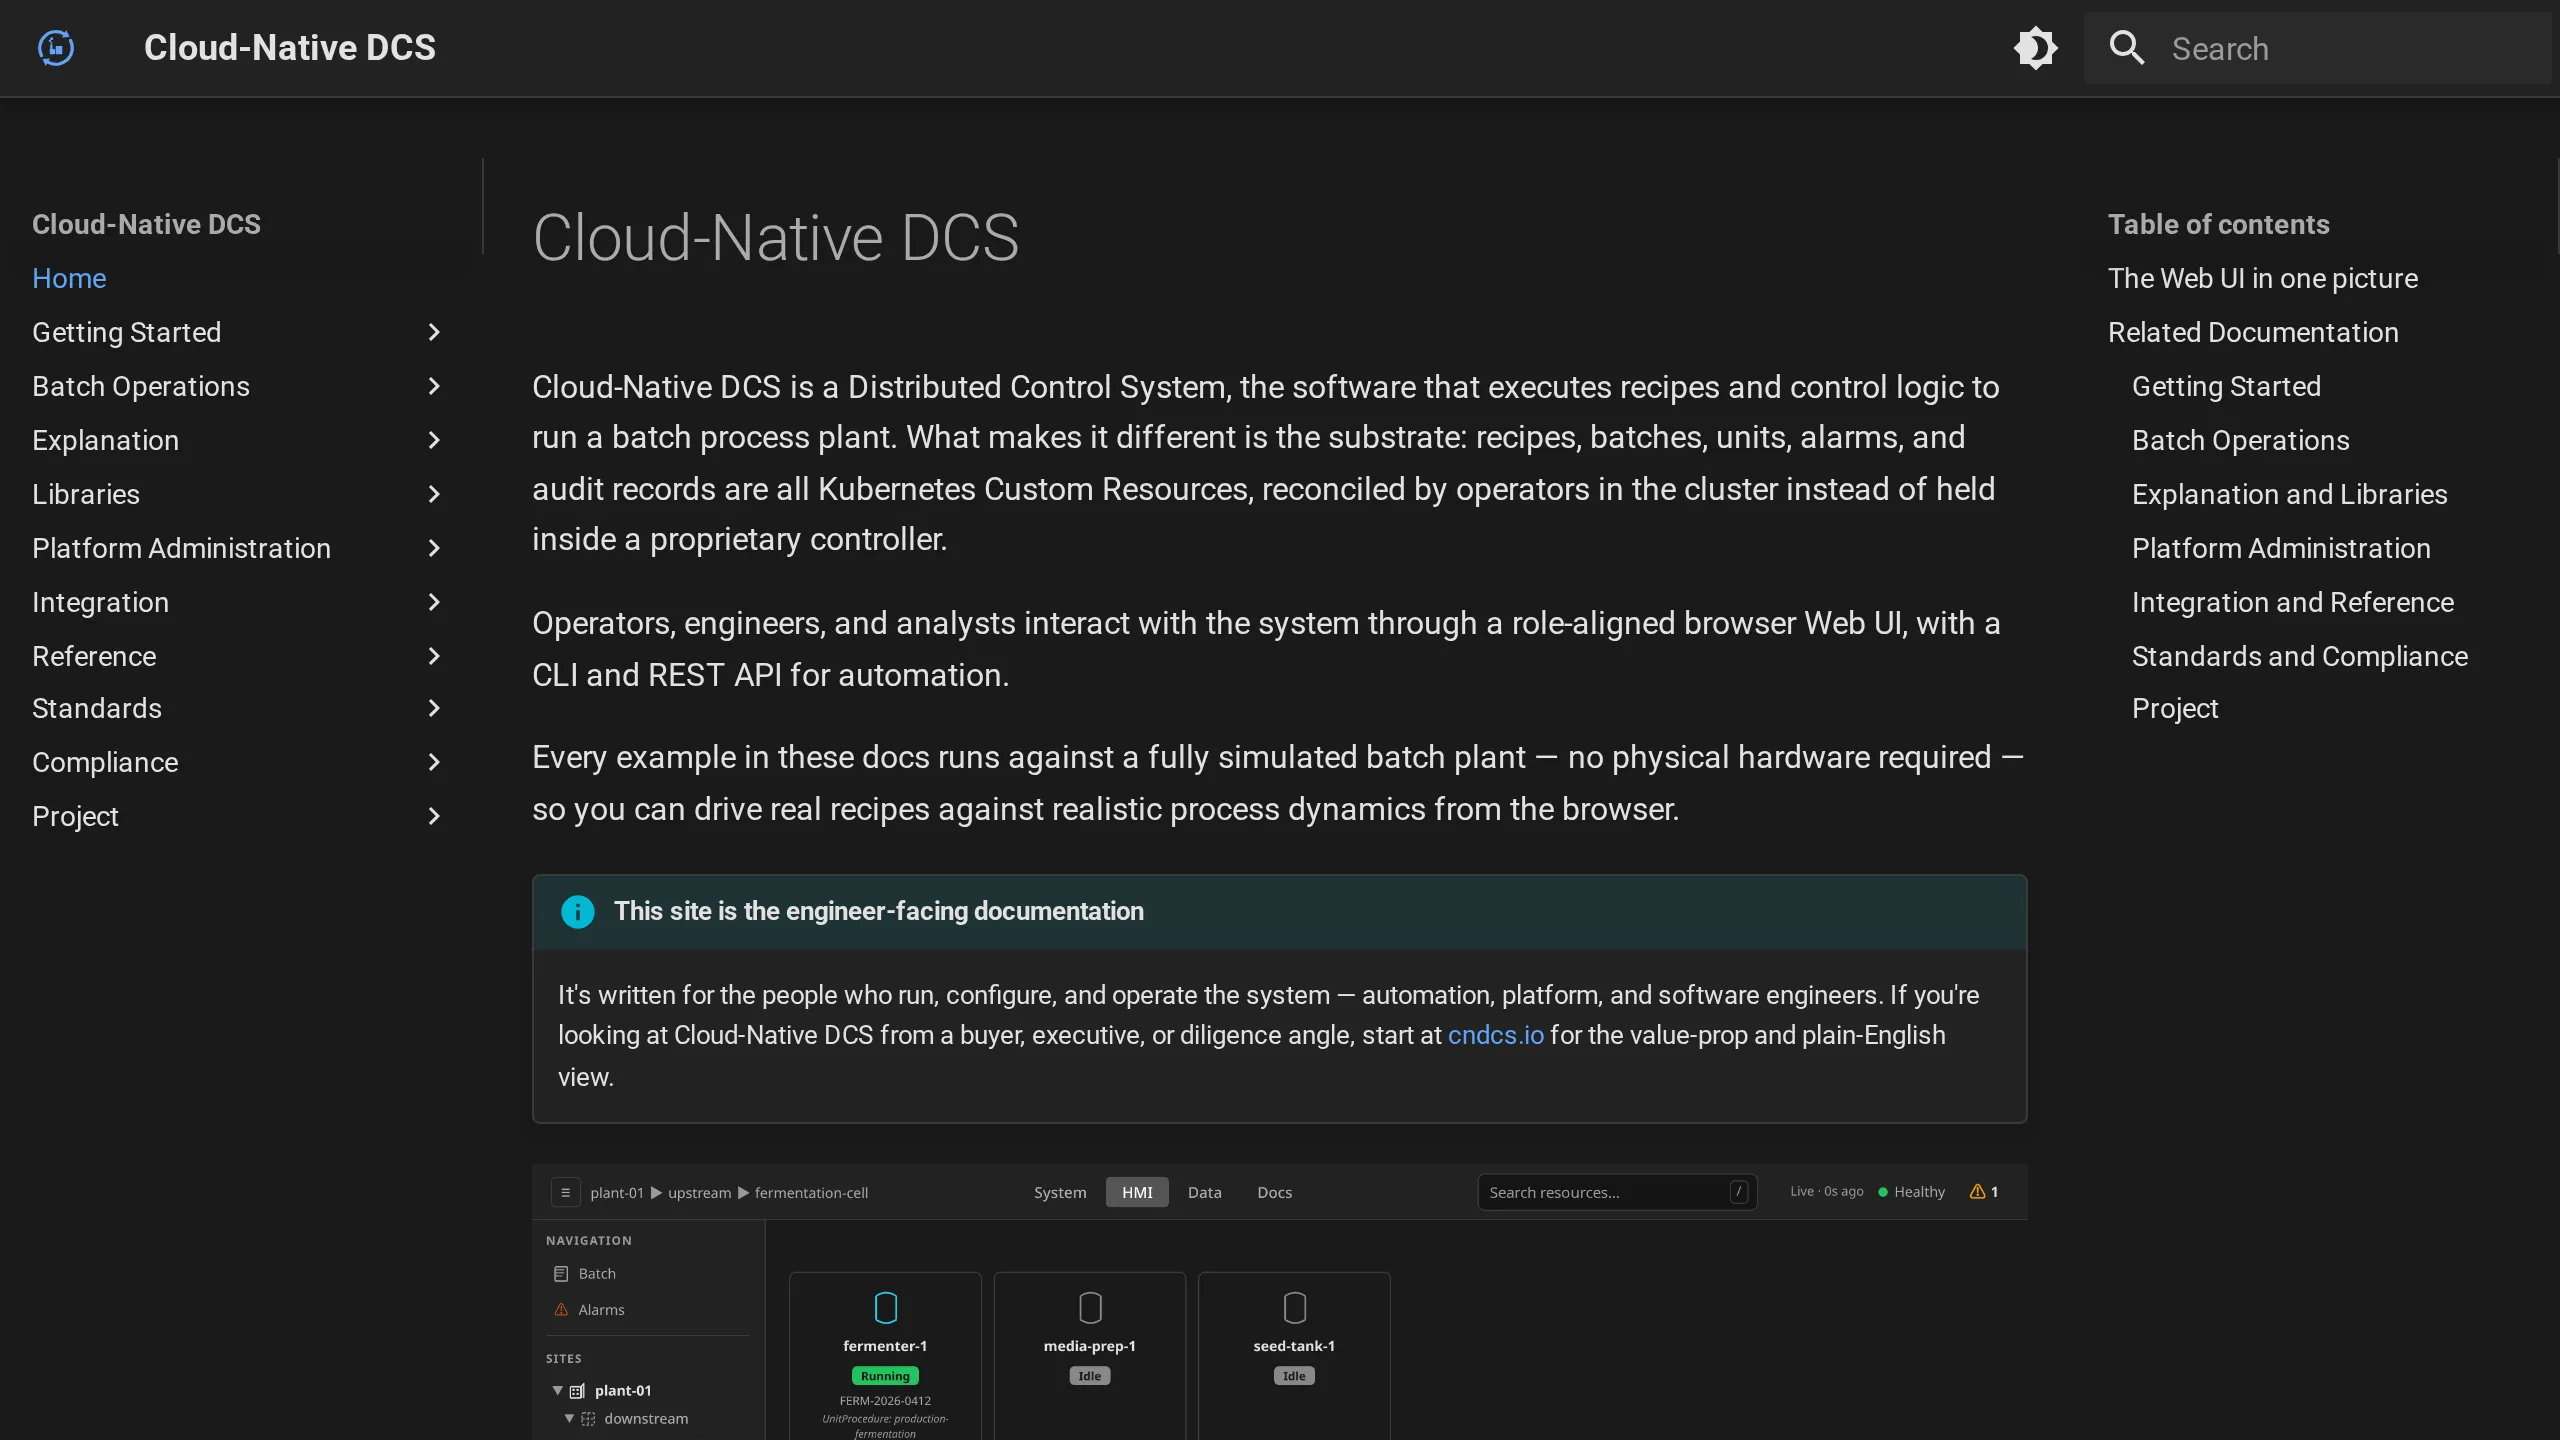
Task: Jump to Project in table of contents
Action: (2175, 708)
